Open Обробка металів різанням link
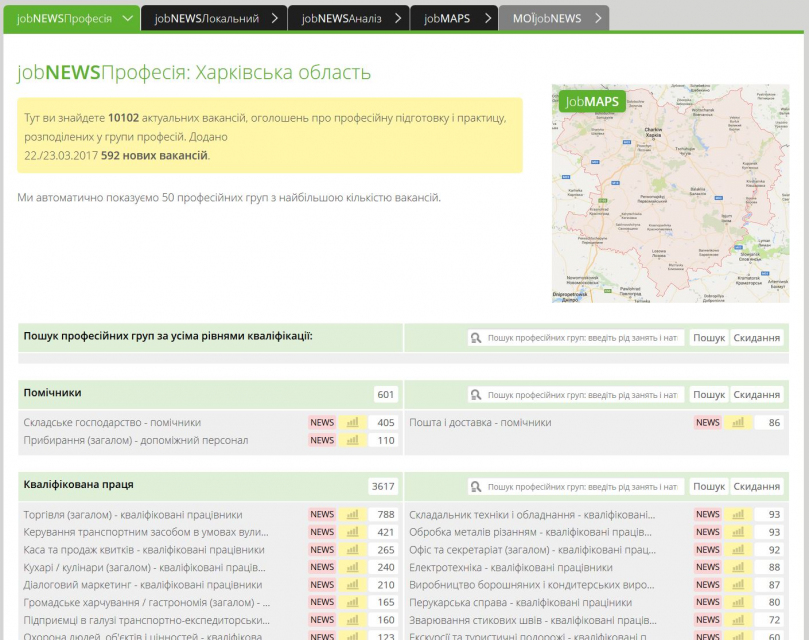The width and height of the screenshot is (809, 640). 530,532
